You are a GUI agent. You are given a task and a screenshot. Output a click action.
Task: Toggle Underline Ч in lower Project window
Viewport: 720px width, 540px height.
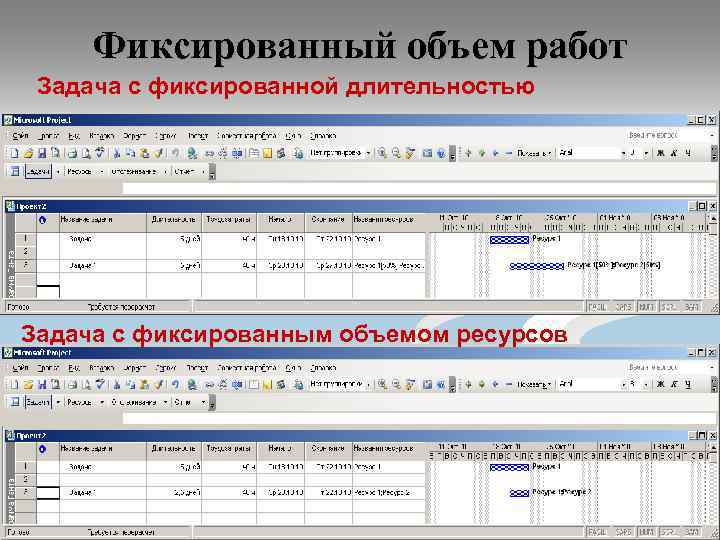tap(688, 384)
